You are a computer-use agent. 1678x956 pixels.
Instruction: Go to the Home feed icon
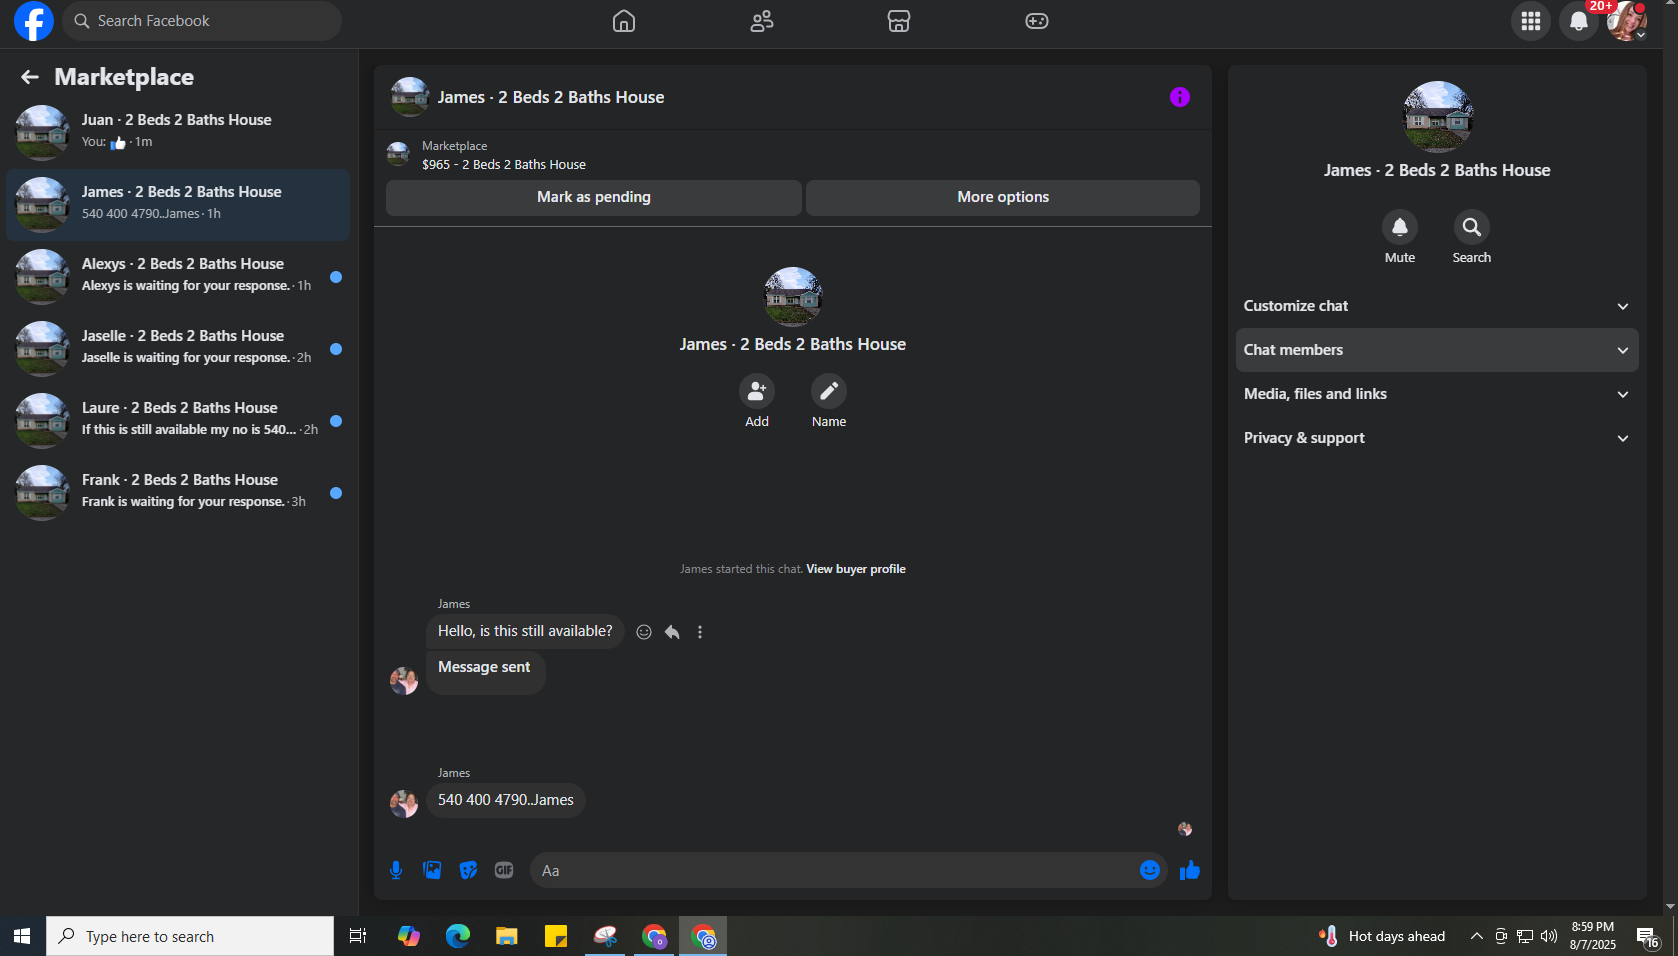point(624,21)
